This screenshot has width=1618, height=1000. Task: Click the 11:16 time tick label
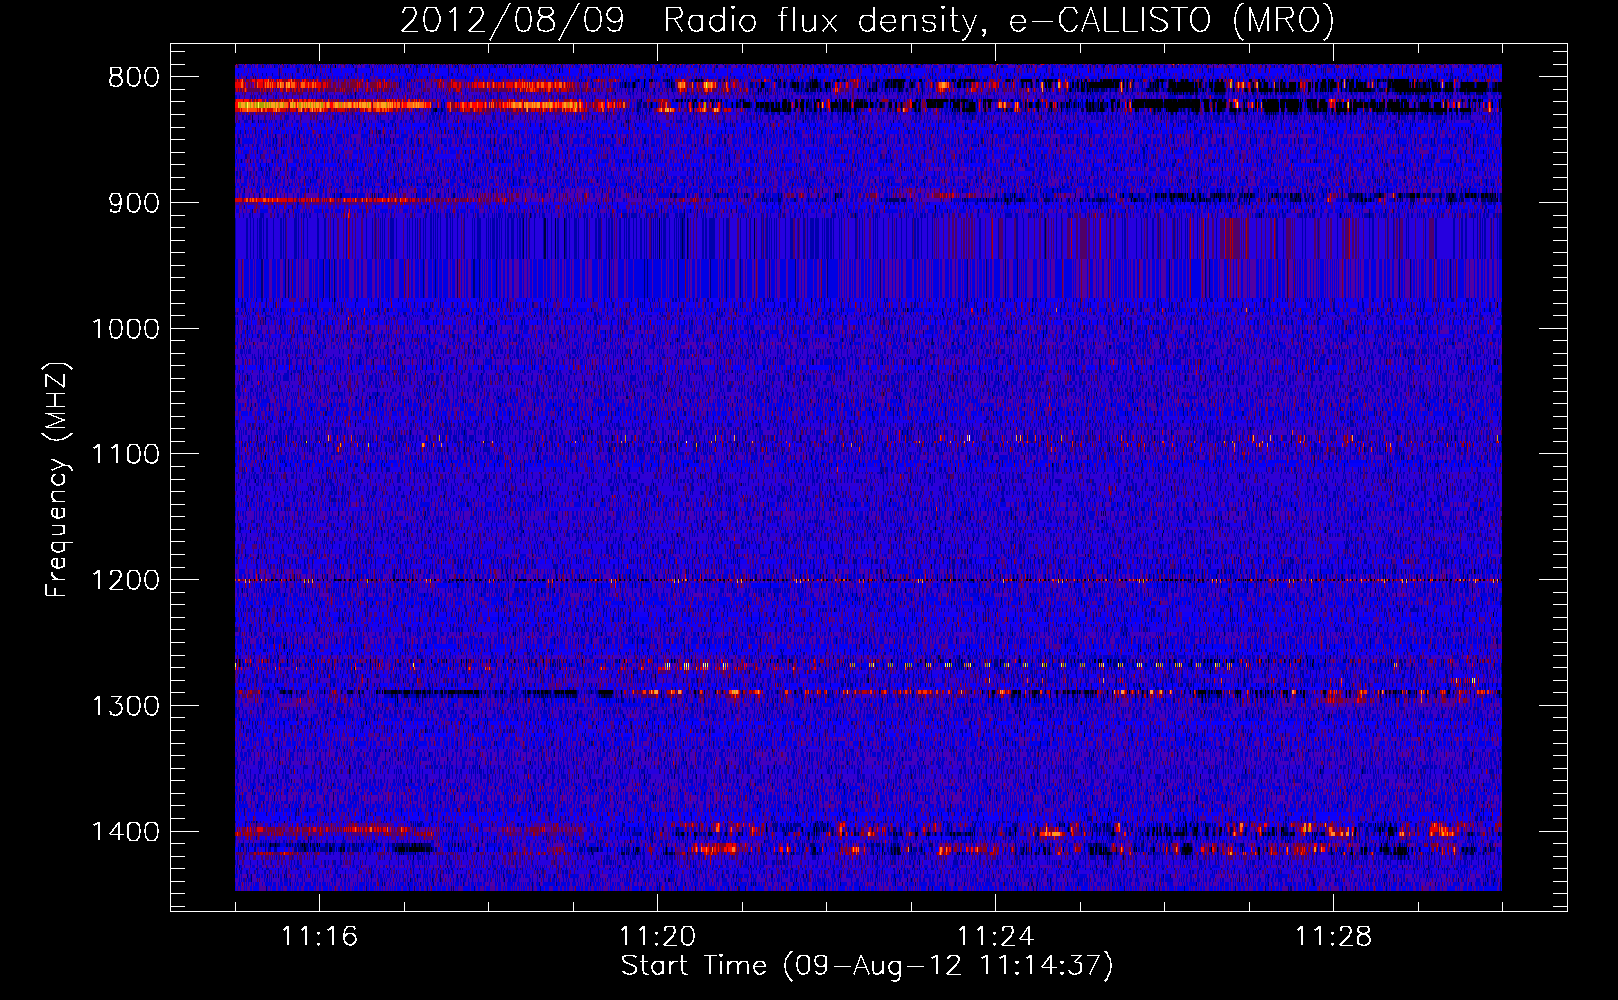click(319, 936)
